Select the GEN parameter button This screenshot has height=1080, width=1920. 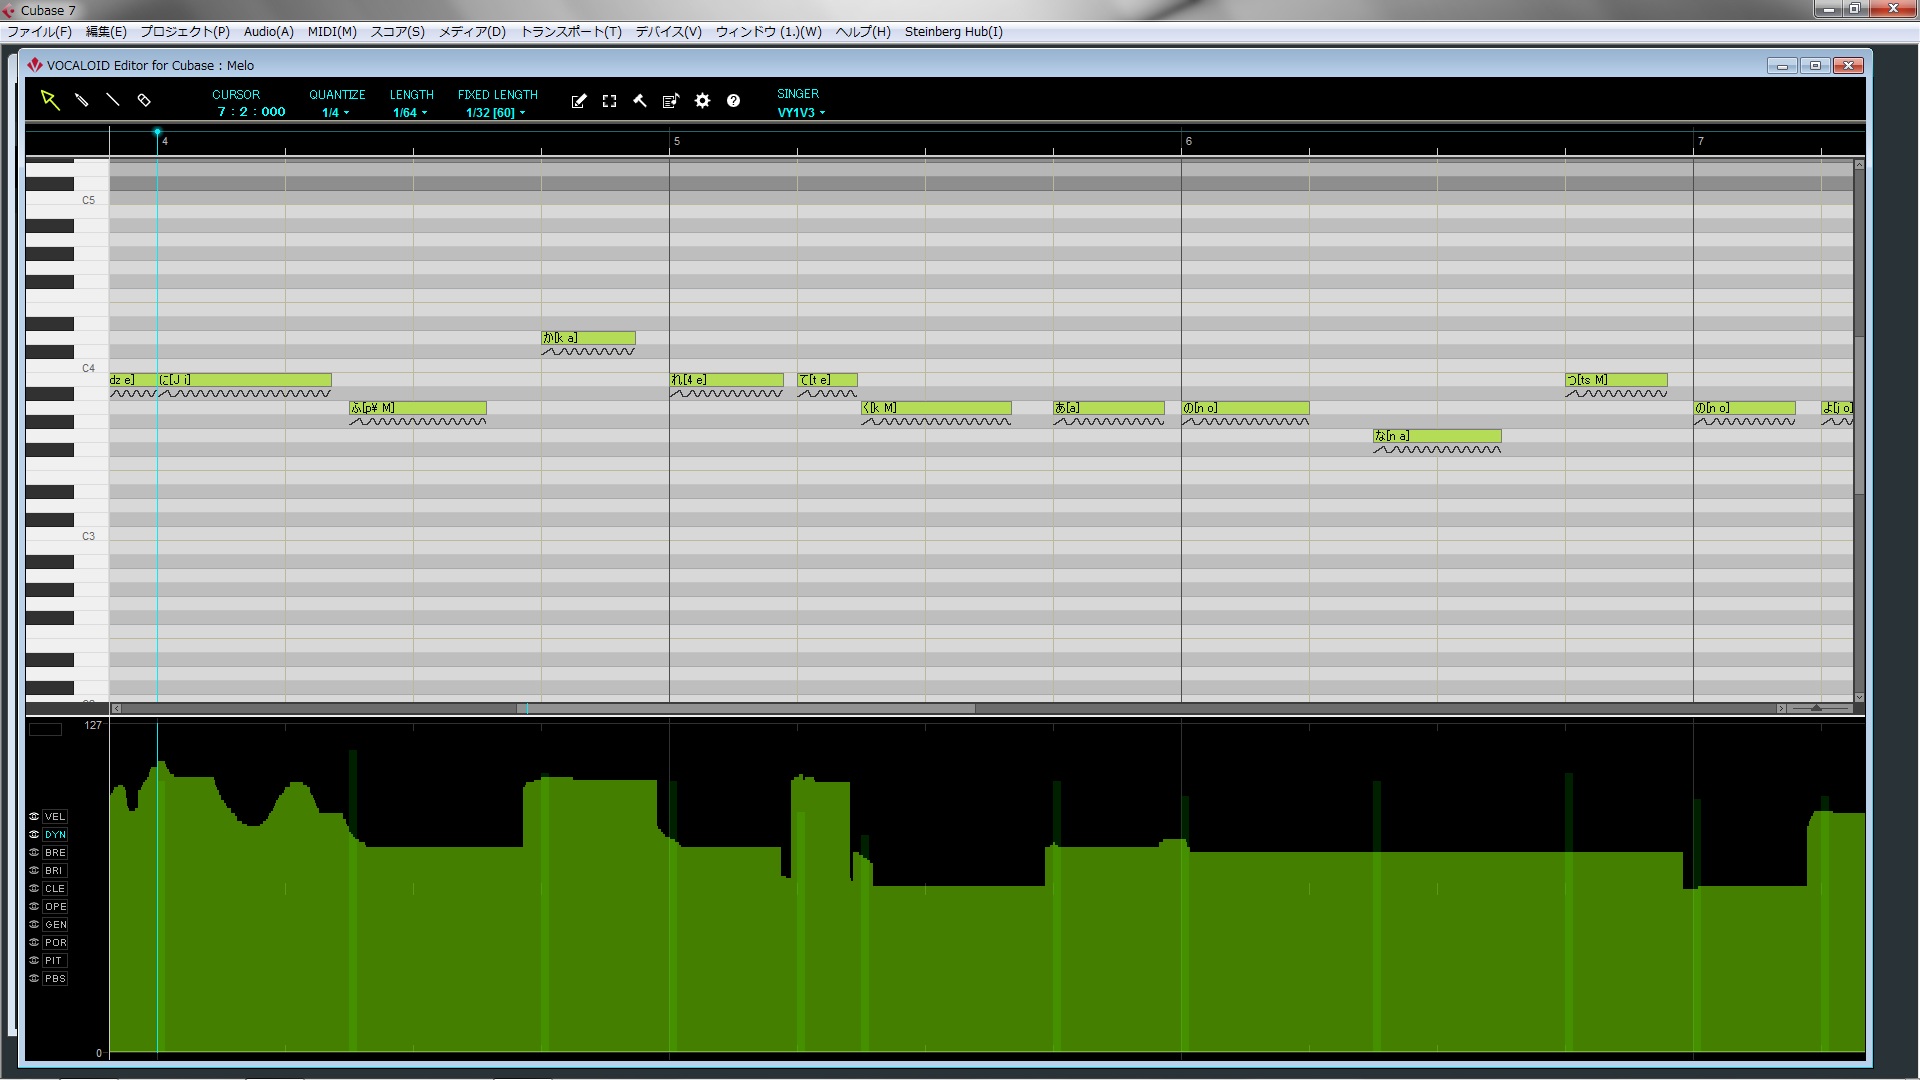(x=55, y=925)
